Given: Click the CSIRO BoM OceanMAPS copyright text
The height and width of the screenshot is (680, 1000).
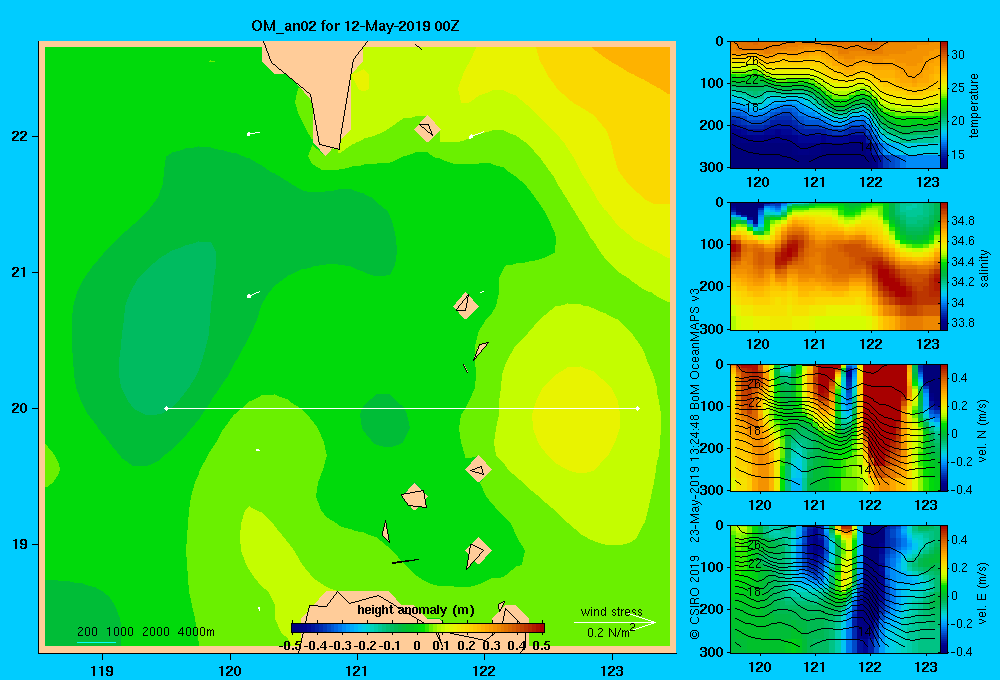Looking at the screenshot, I should [695, 464].
